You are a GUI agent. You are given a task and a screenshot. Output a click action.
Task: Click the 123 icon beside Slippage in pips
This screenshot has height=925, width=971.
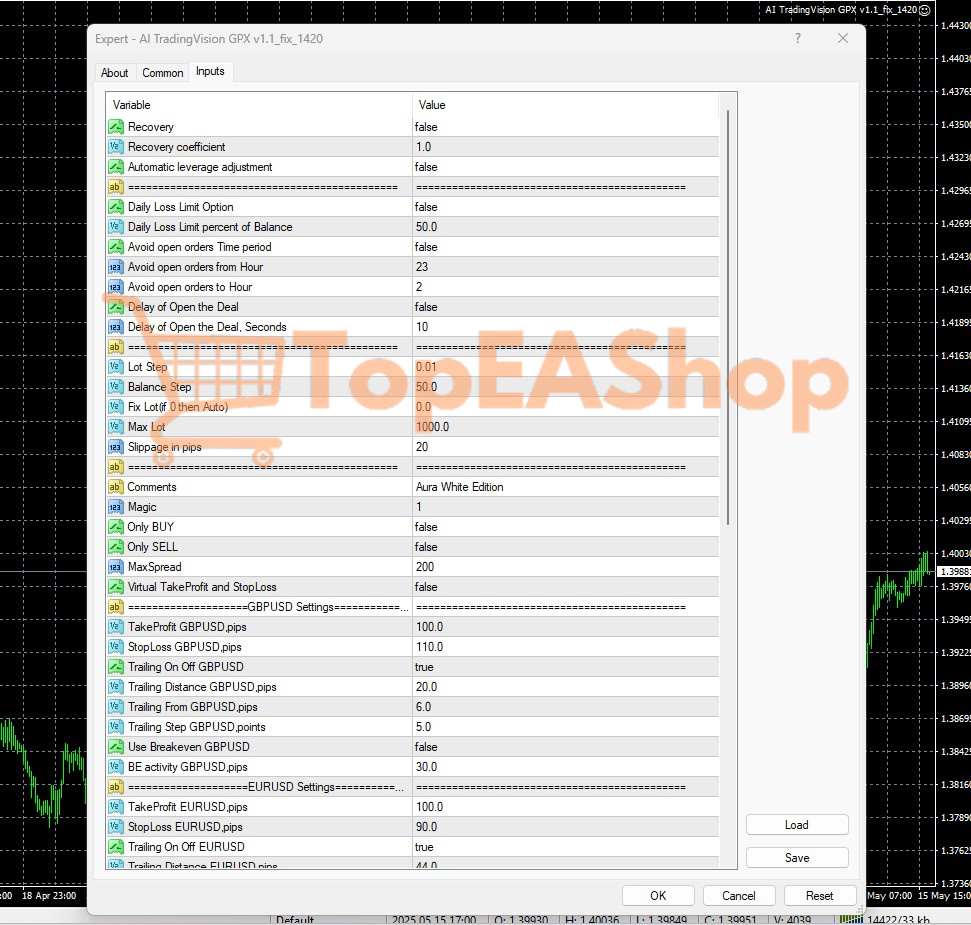116,447
